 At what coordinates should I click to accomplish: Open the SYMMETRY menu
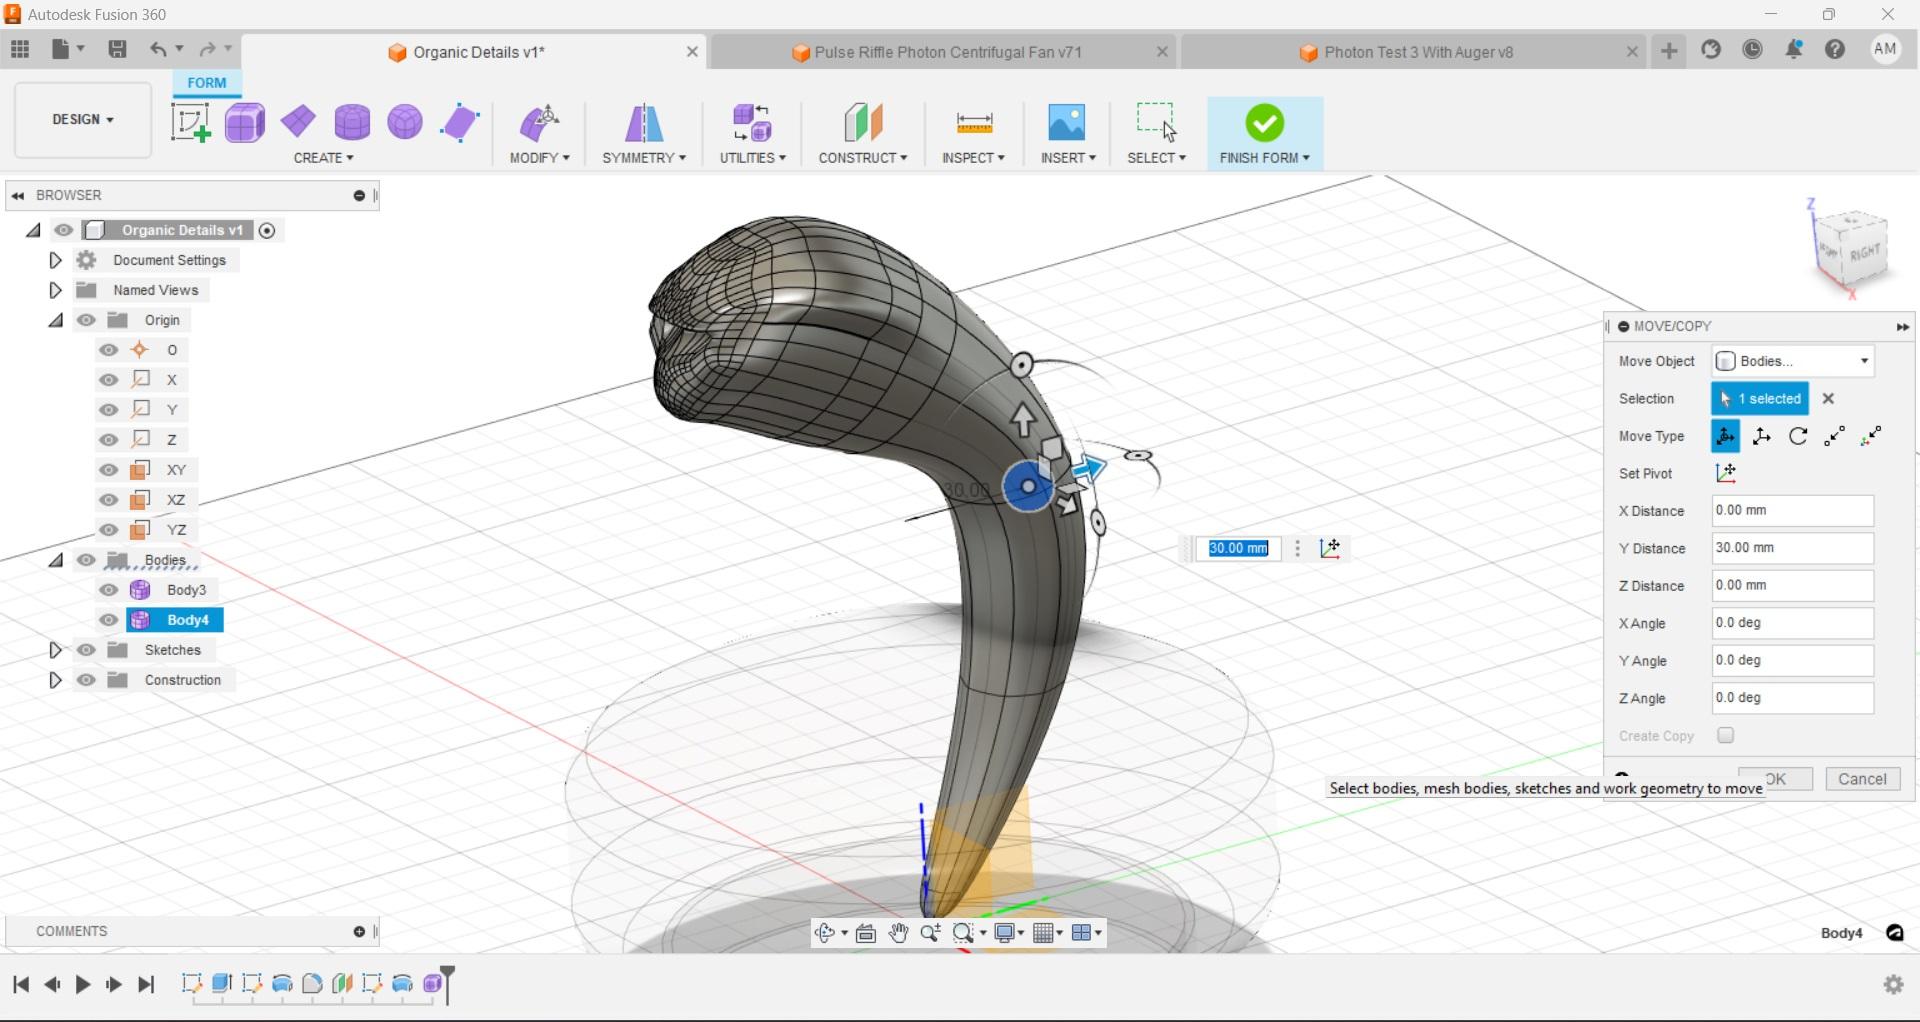(644, 158)
